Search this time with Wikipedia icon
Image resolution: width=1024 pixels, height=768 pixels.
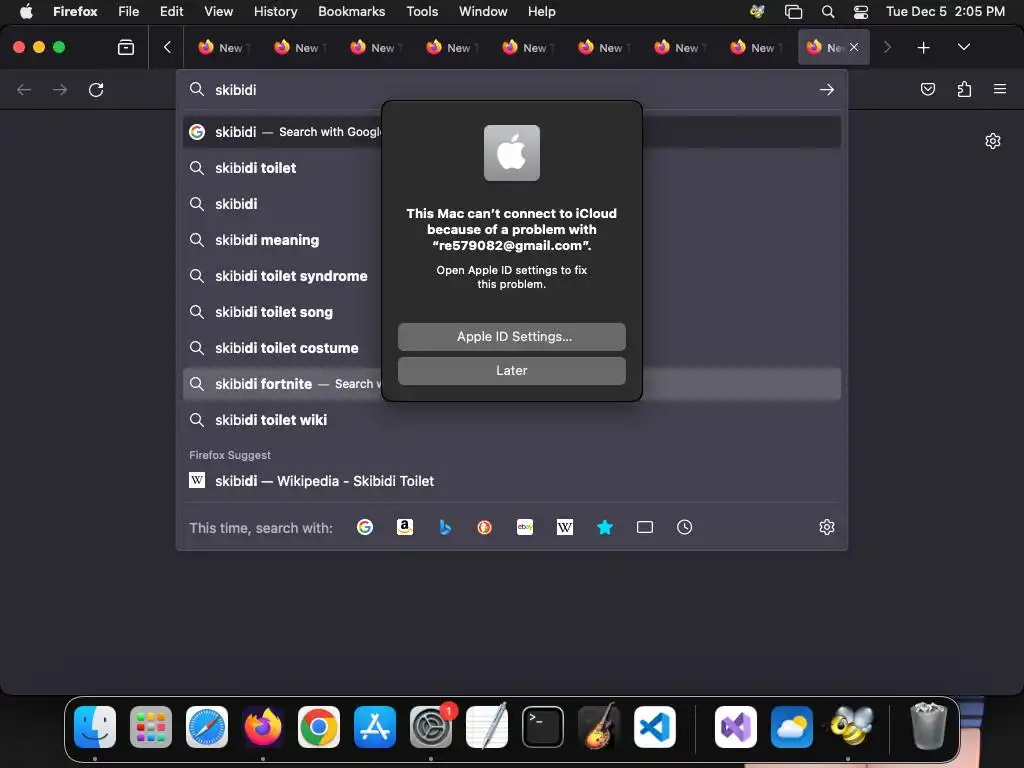pyautogui.click(x=565, y=527)
